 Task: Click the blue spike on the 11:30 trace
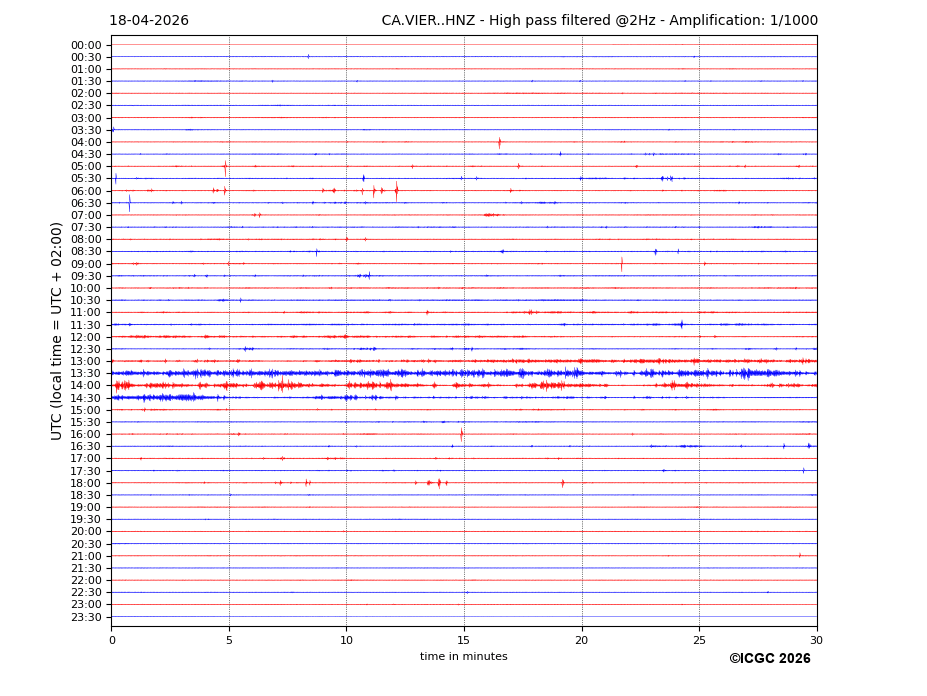click(x=681, y=324)
